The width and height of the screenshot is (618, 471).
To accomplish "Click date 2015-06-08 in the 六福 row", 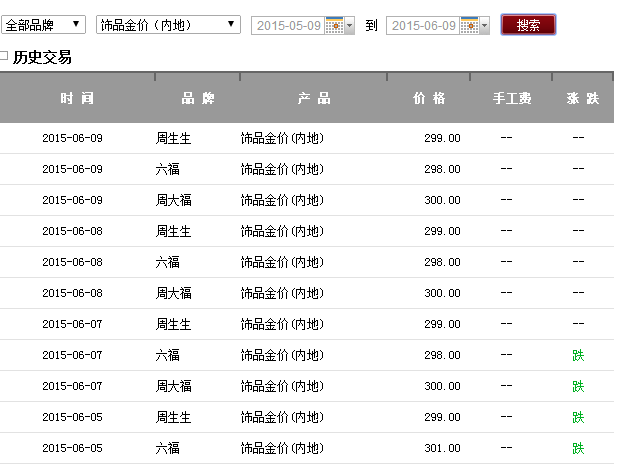I will (73, 262).
